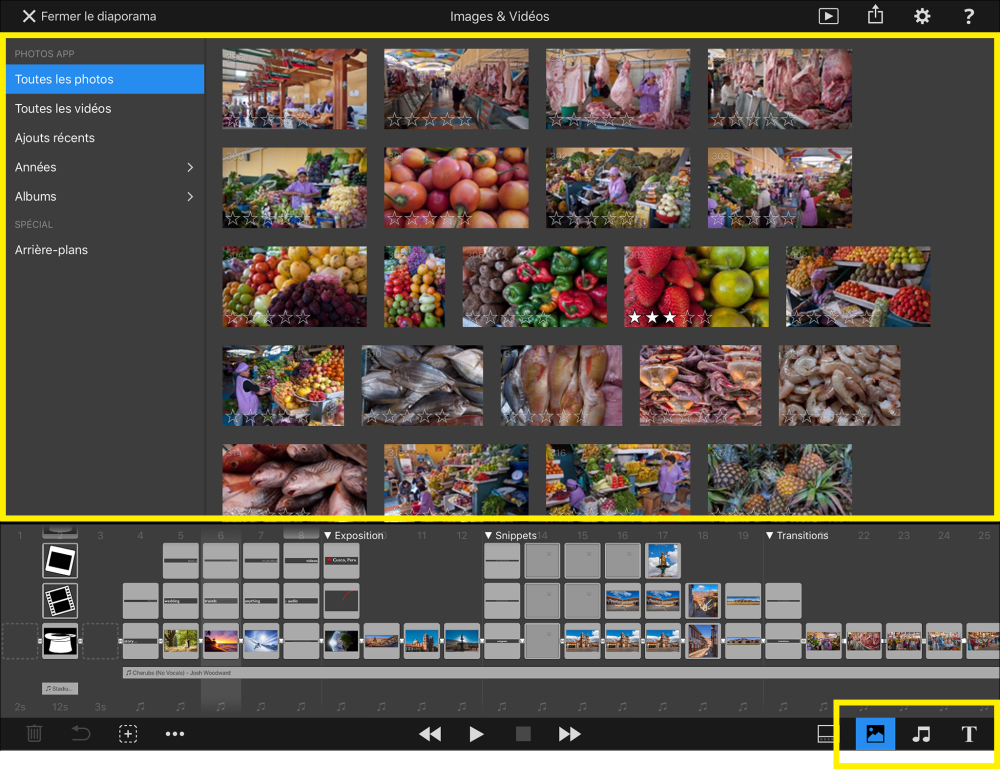The image size is (1000, 769).
Task: Click the rewind playback button
Action: (430, 734)
